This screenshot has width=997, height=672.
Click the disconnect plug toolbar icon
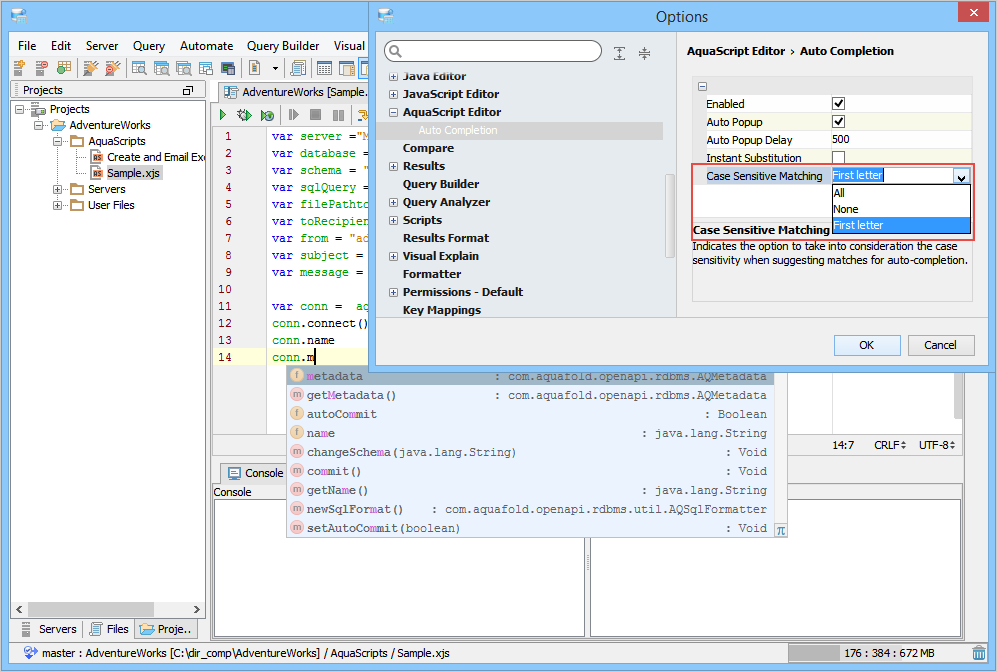click(112, 68)
